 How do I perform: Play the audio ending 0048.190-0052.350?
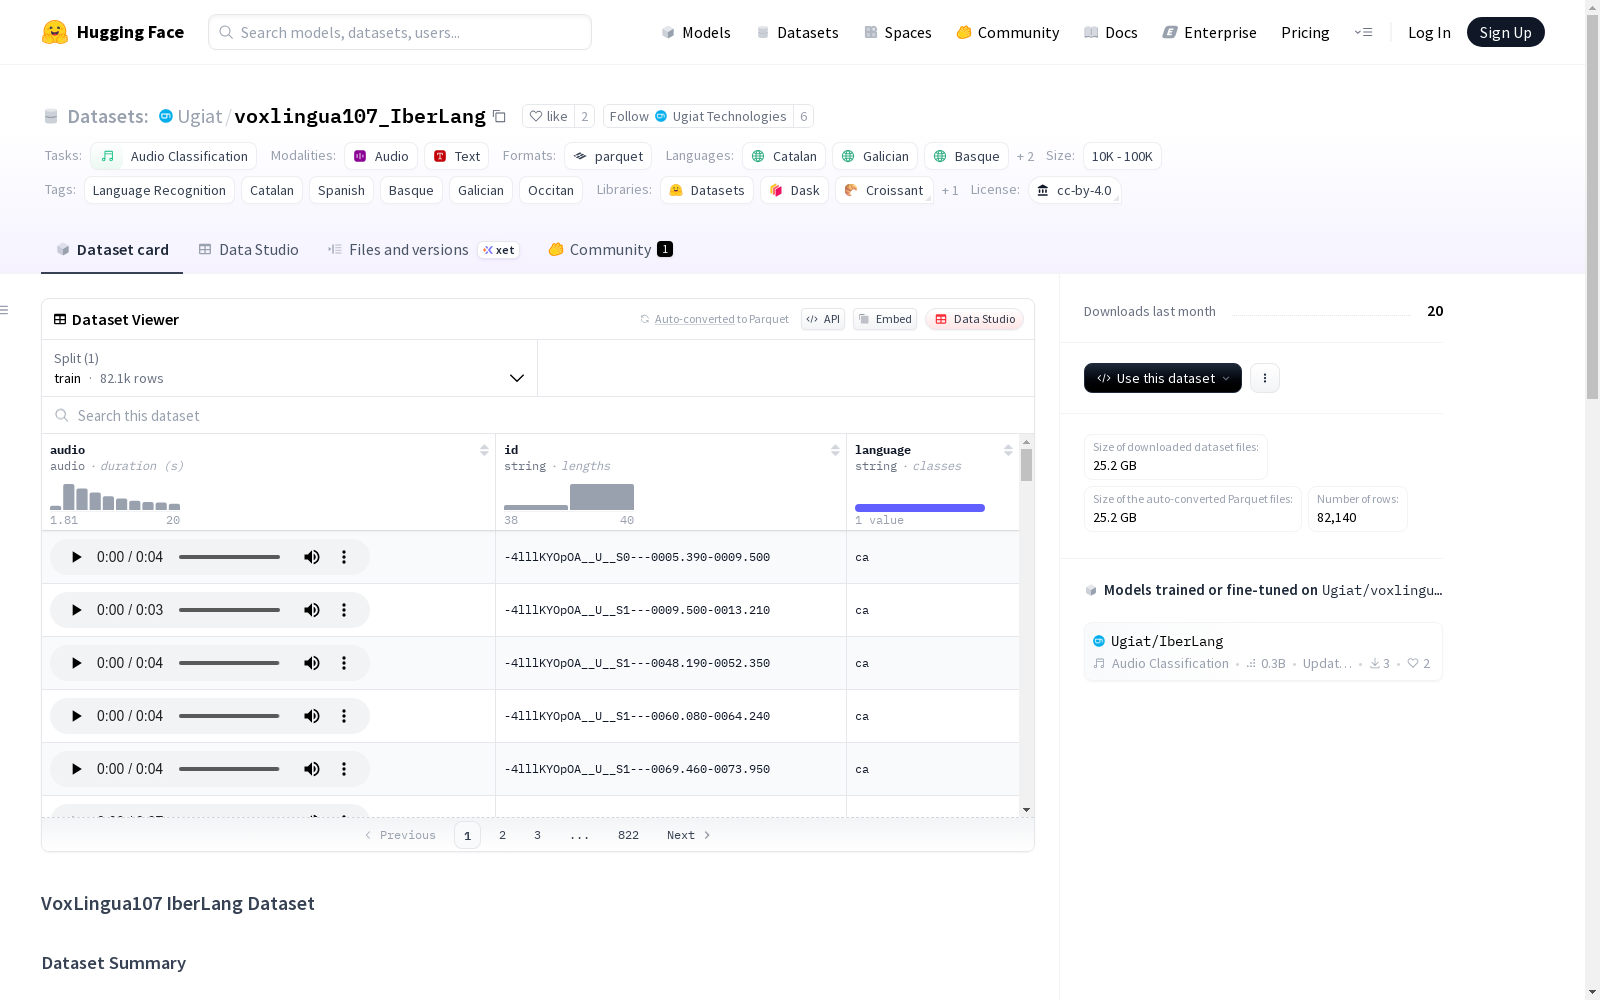(x=76, y=663)
